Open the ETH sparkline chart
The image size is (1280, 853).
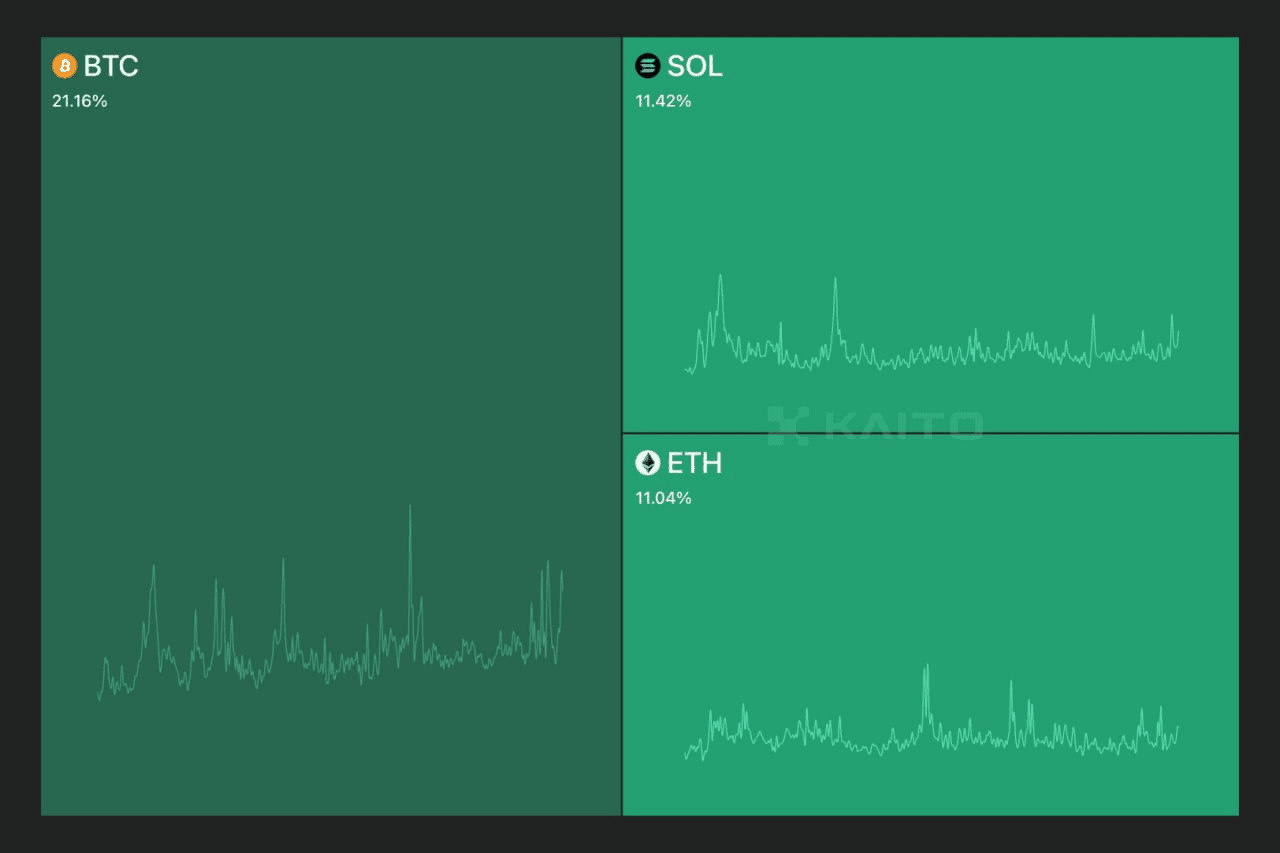[x=932, y=712]
